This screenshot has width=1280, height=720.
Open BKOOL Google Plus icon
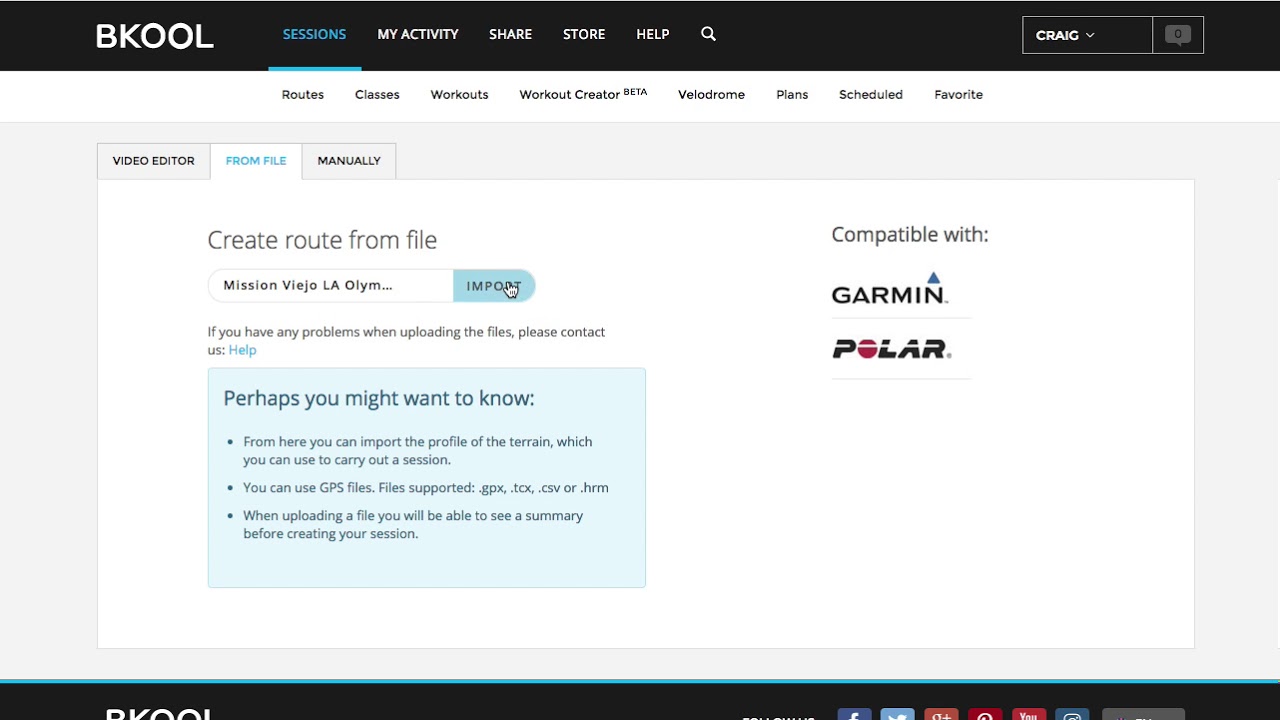[941, 714]
